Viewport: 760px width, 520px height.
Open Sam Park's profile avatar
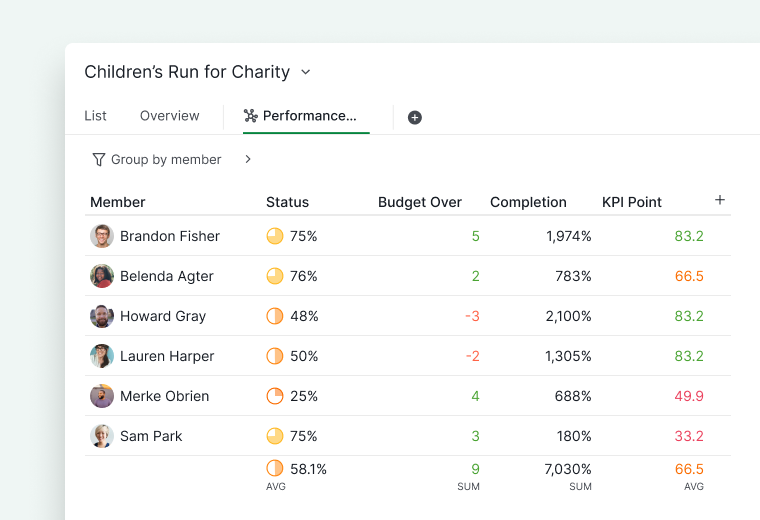[102, 436]
